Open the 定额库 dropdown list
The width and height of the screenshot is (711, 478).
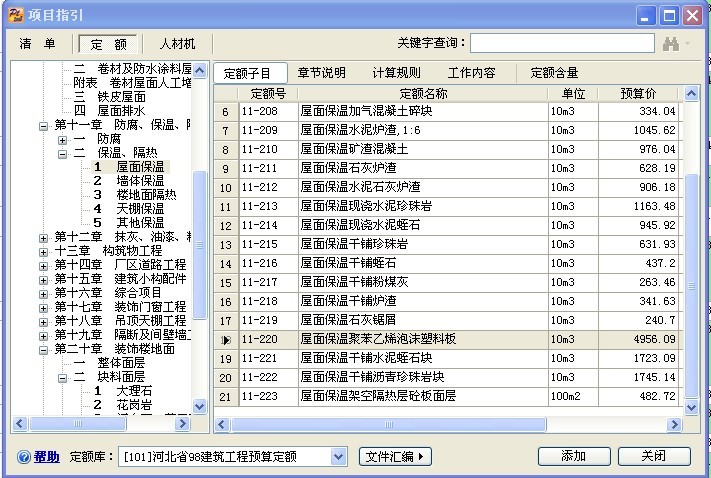[338, 457]
